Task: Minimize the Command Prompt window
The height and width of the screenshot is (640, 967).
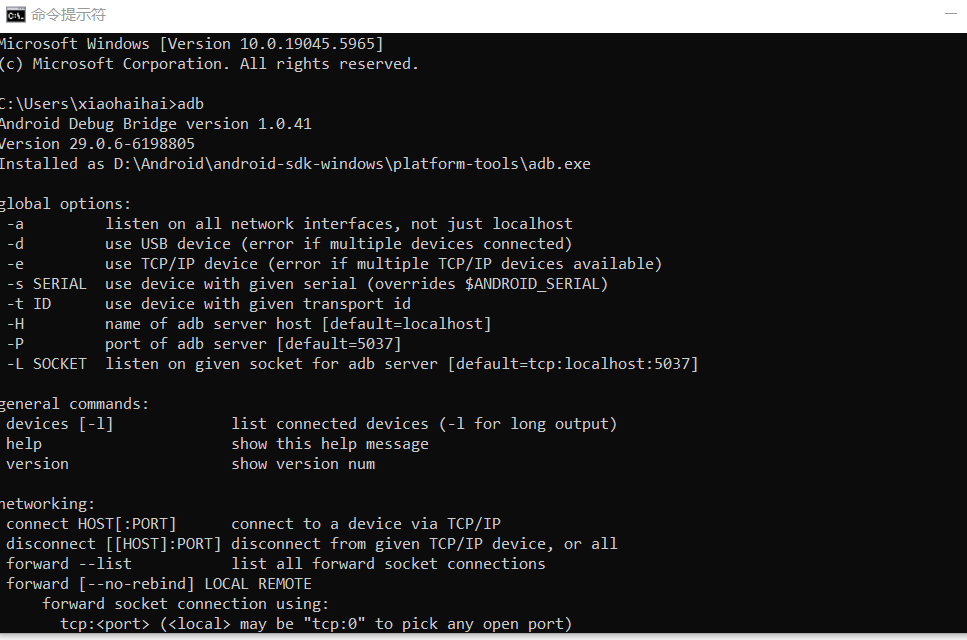Action: [951, 14]
